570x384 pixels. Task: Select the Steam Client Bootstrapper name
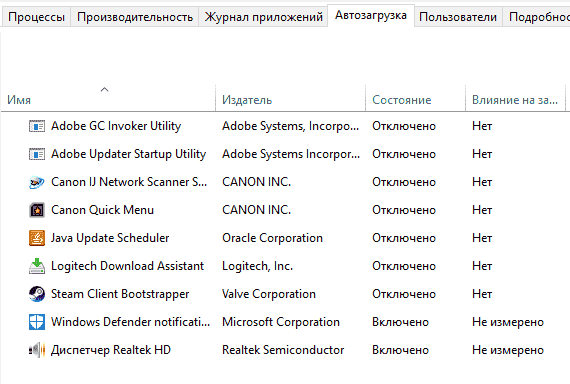pyautogui.click(x=120, y=294)
